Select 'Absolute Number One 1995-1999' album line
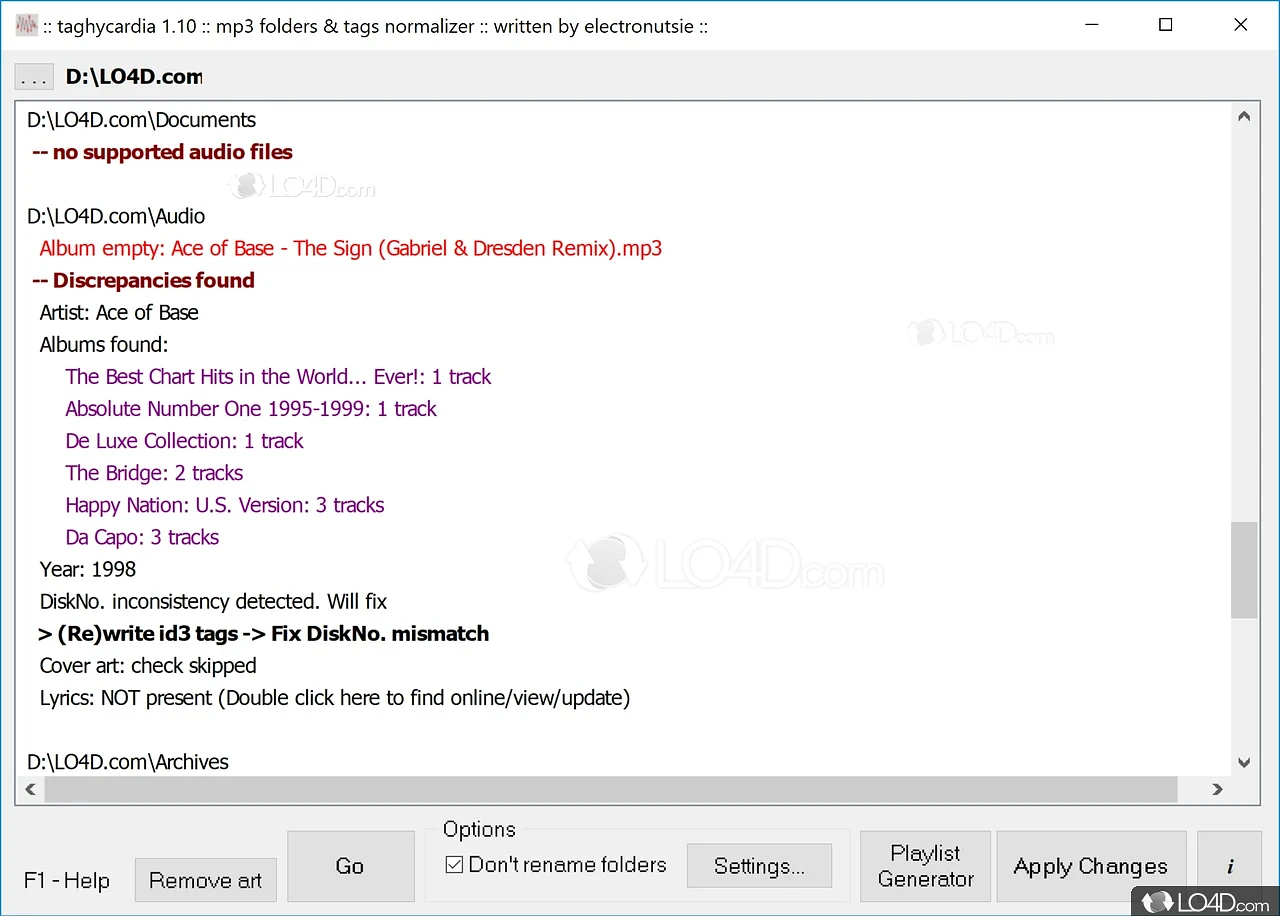Viewport: 1280px width, 916px height. click(x=251, y=408)
